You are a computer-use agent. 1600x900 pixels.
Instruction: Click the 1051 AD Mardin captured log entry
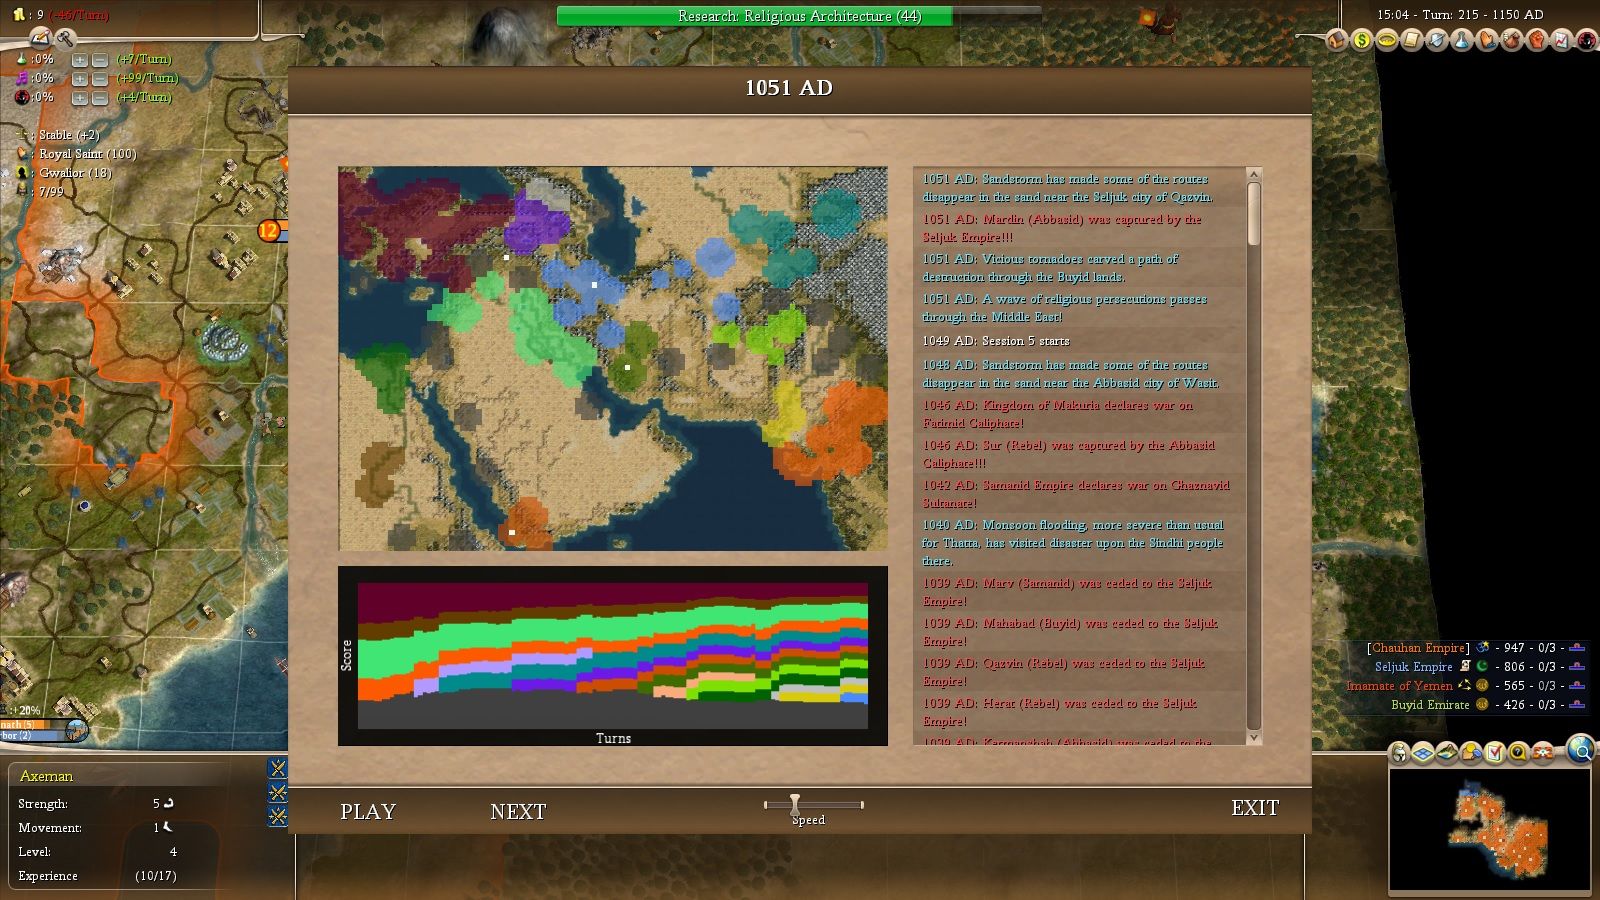pyautogui.click(x=1080, y=228)
